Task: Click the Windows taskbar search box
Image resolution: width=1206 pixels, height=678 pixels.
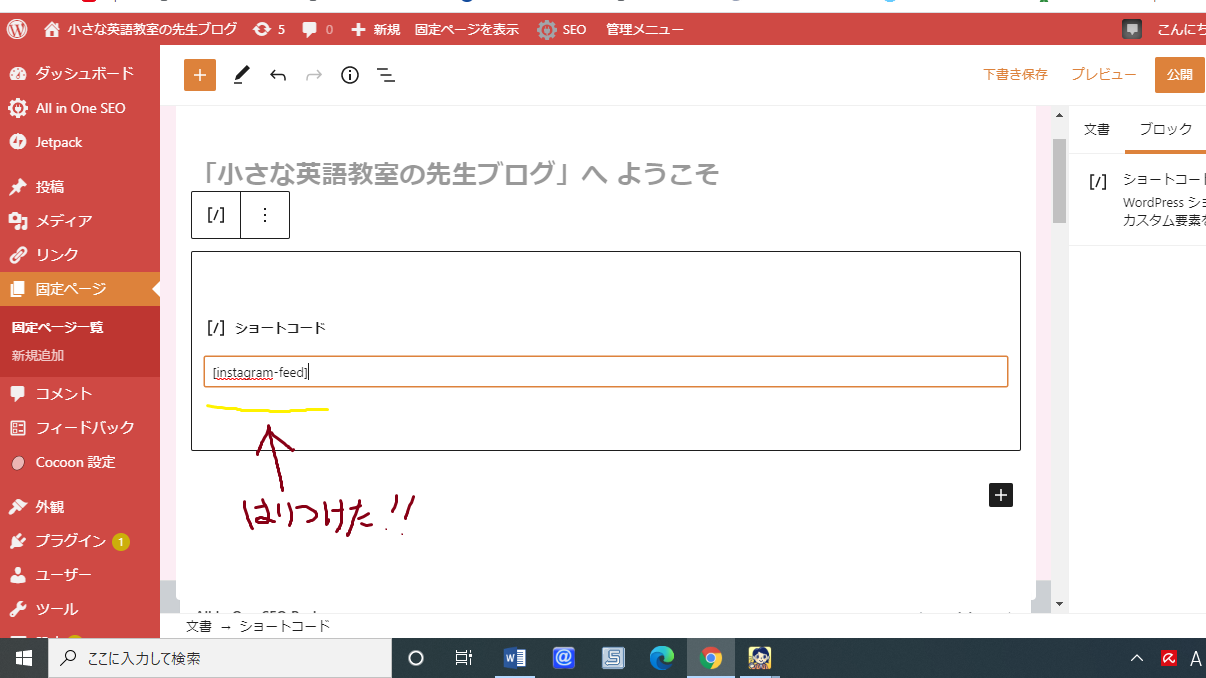Action: (x=220, y=658)
